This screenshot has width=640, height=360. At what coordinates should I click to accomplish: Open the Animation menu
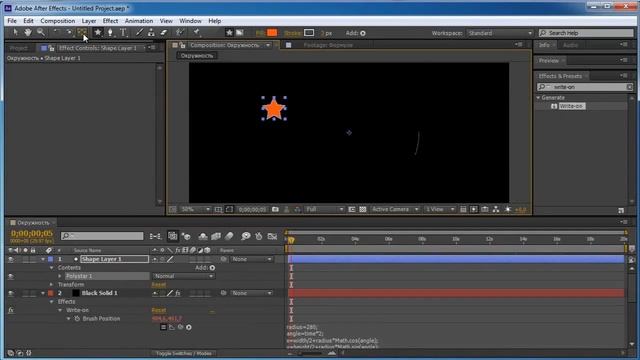139,21
